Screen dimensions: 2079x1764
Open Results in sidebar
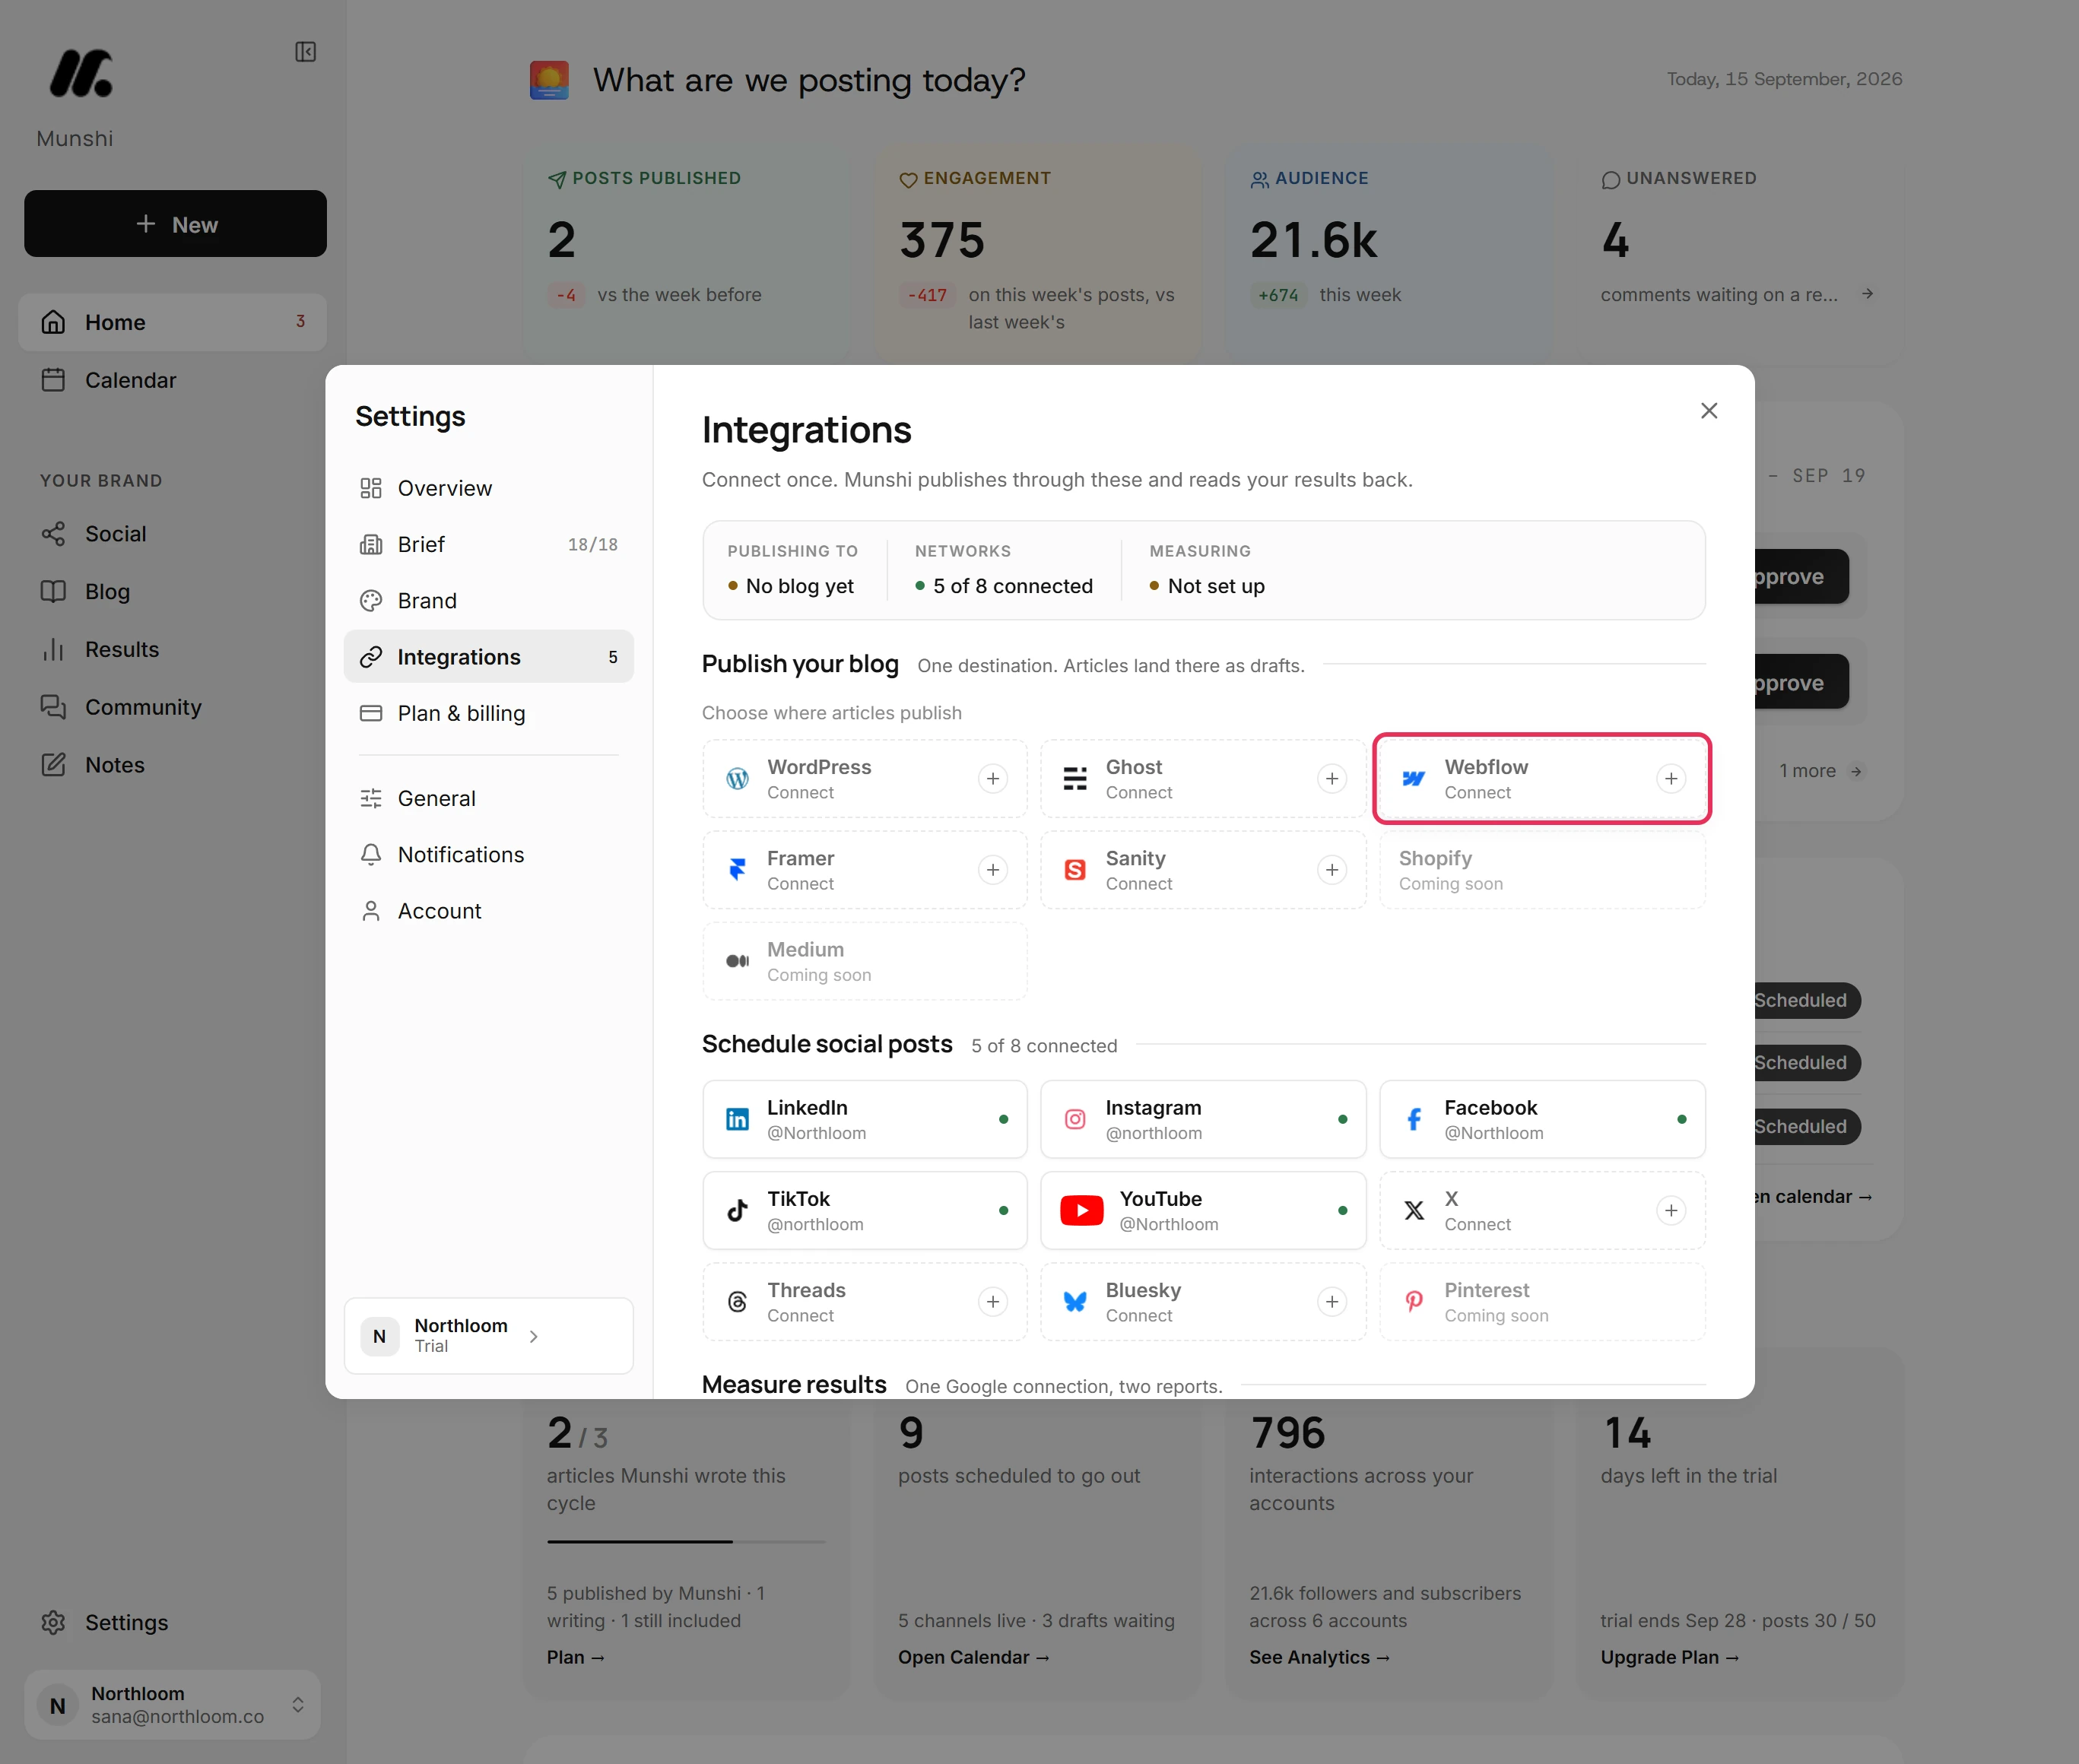[x=172, y=649]
